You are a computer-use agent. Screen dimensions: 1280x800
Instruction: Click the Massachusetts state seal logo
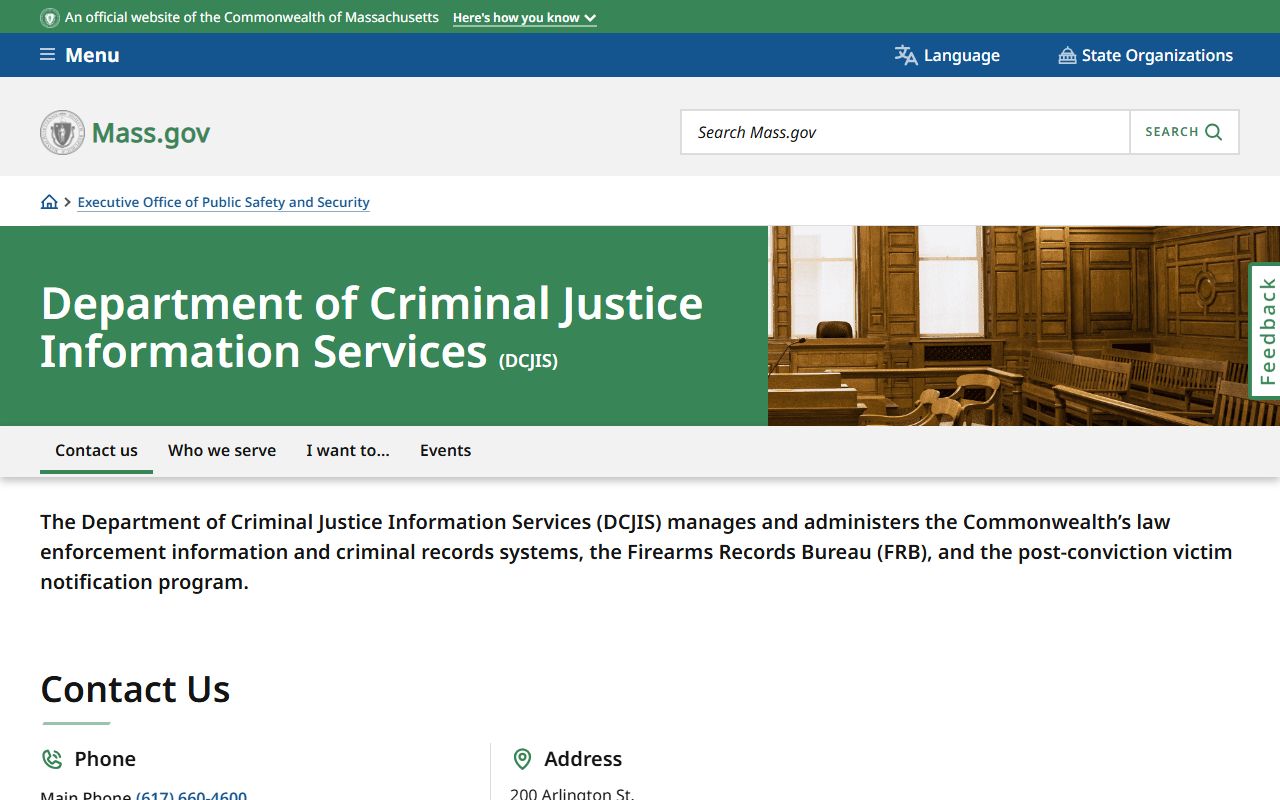tap(62, 132)
